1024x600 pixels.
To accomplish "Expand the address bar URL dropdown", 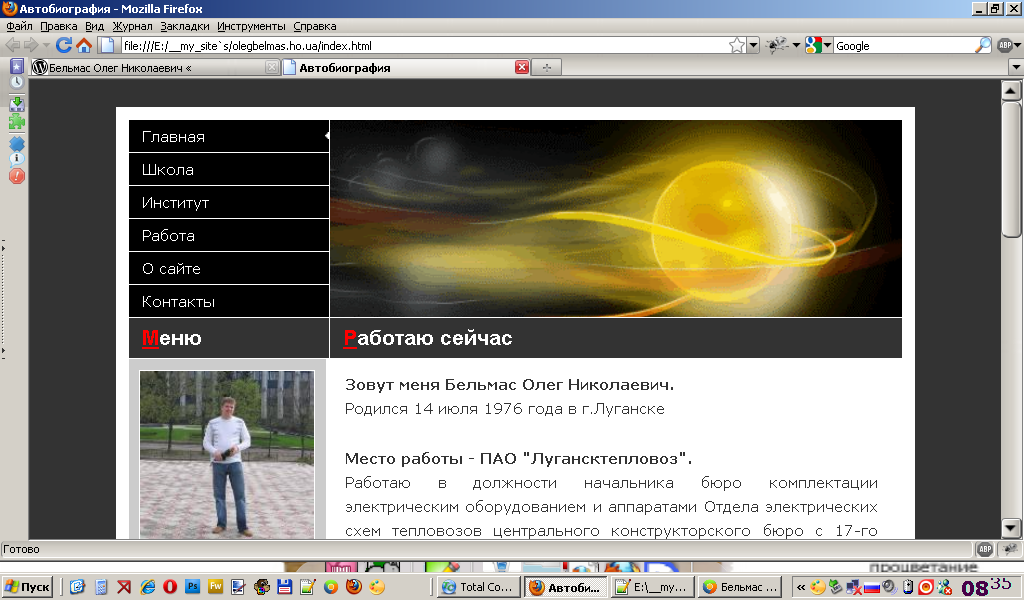I will pyautogui.click(x=754, y=45).
